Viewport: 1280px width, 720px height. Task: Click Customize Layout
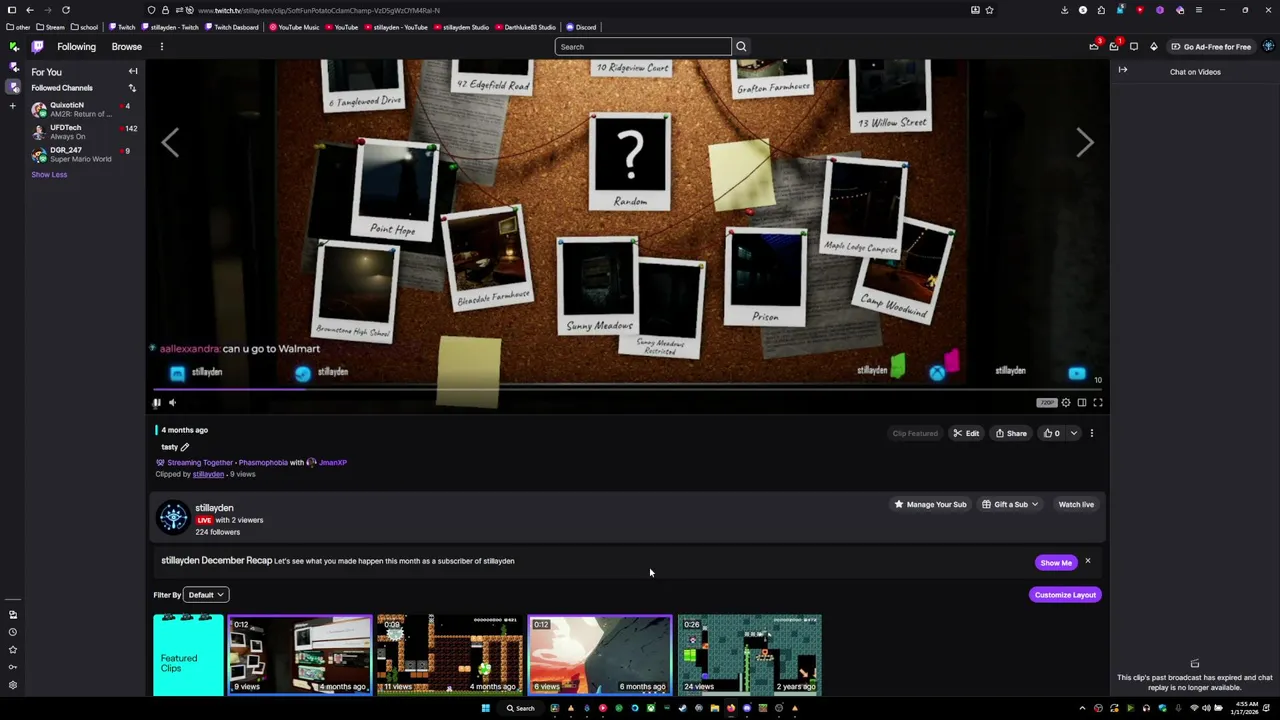(1065, 595)
